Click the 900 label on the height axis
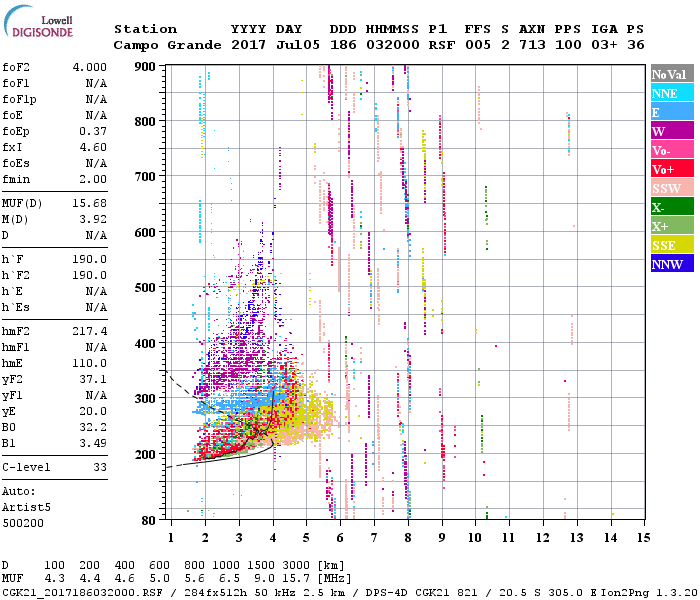This screenshot has height=600, width=700. [147, 67]
